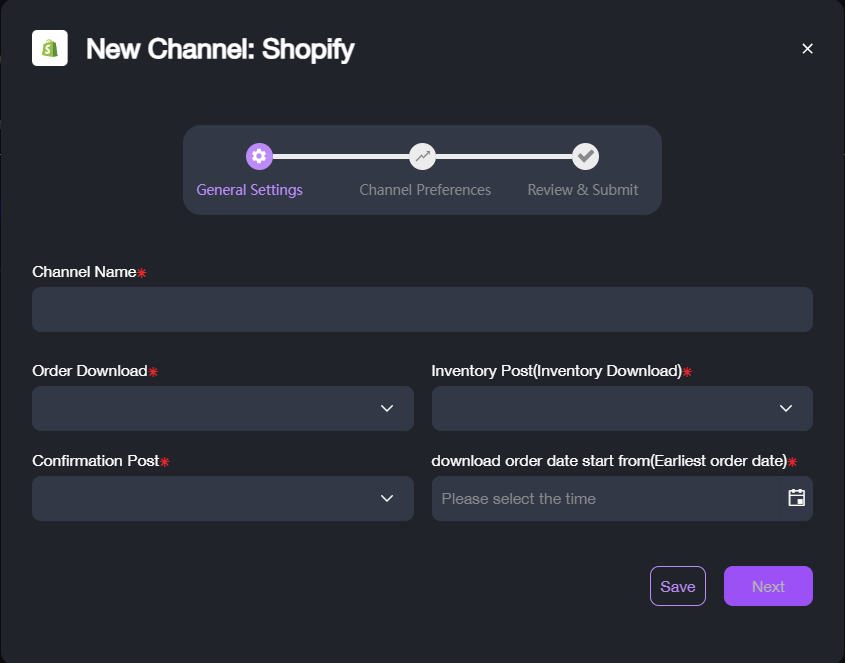Open the calendar date picker icon
Screen dimensions: 845x663
pos(796,498)
